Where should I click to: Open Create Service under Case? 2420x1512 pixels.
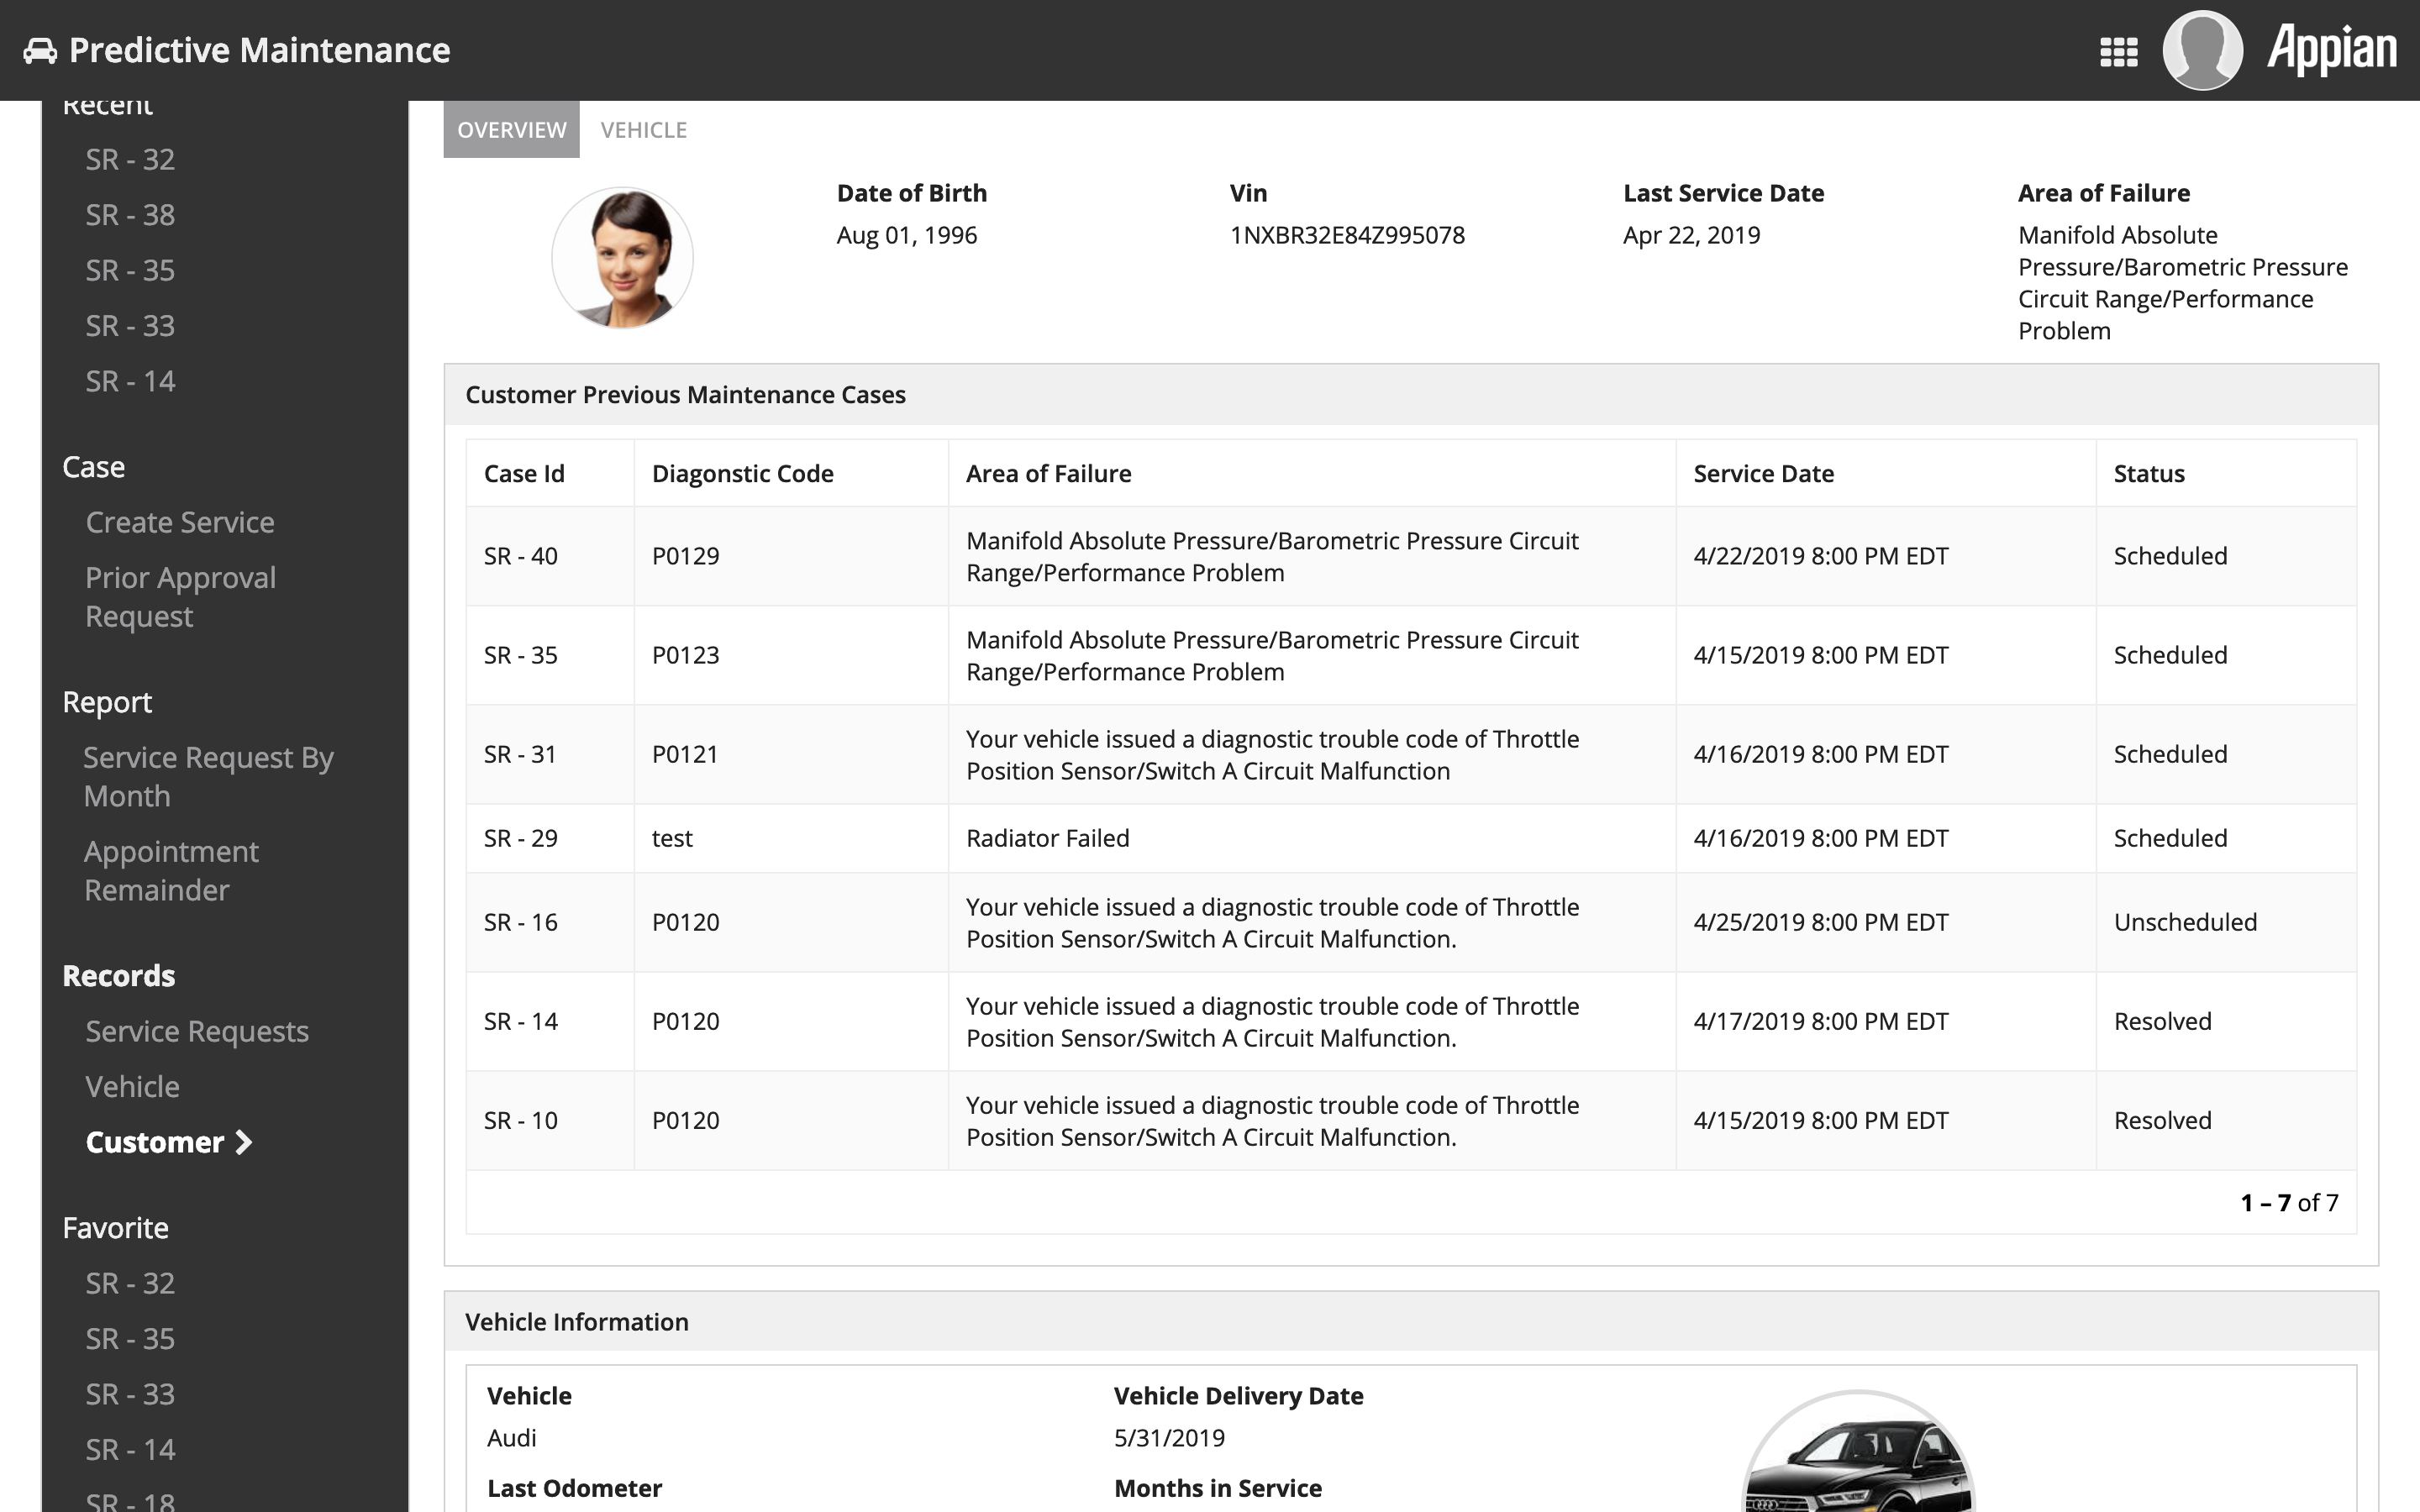tap(180, 522)
